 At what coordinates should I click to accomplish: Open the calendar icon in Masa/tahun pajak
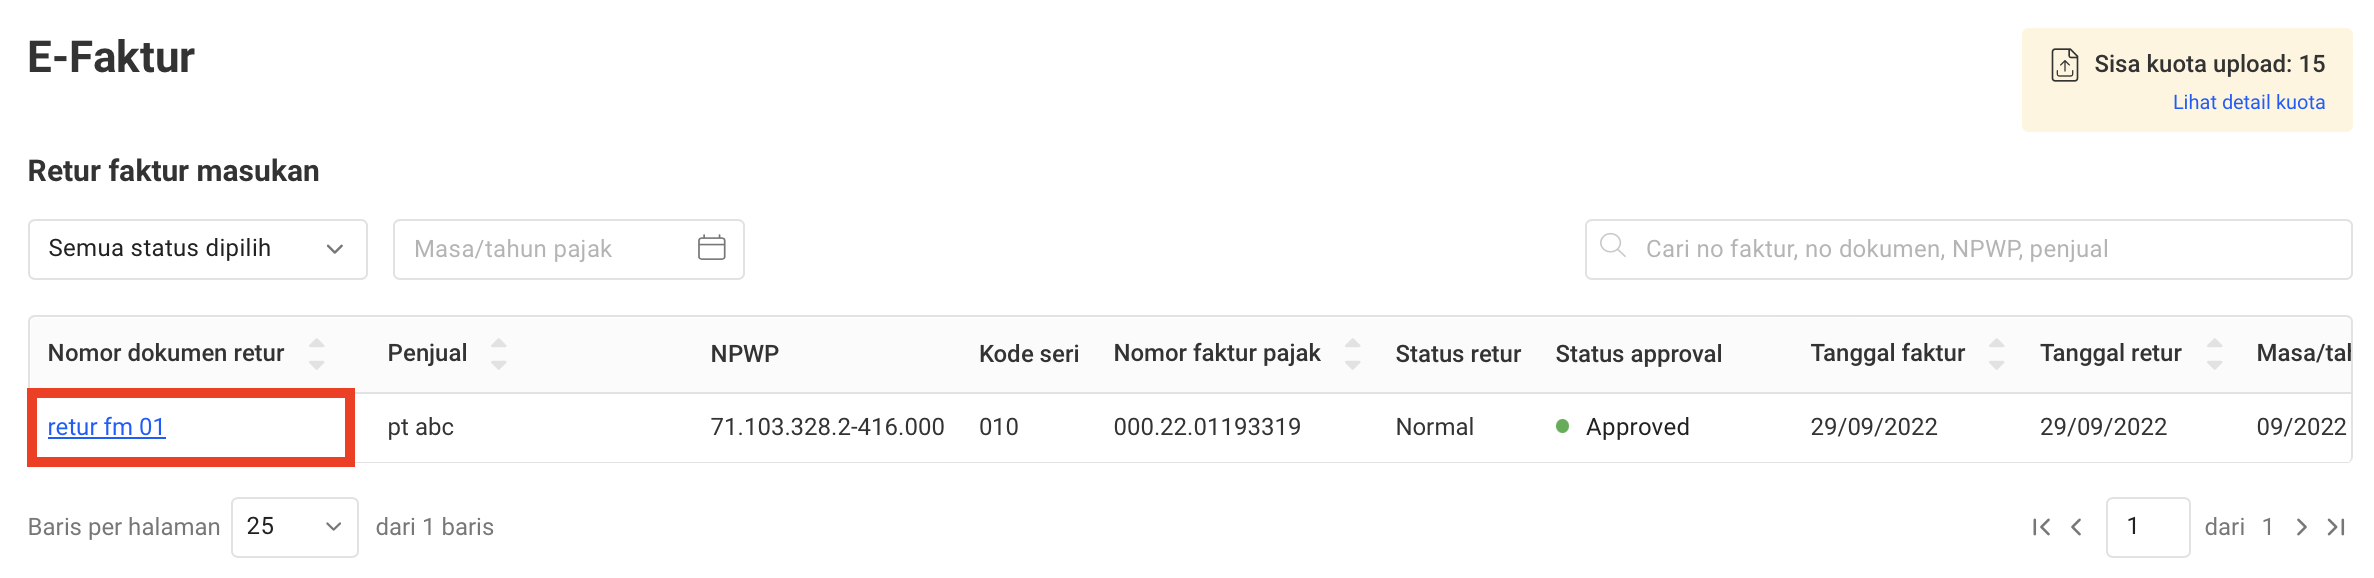(711, 247)
